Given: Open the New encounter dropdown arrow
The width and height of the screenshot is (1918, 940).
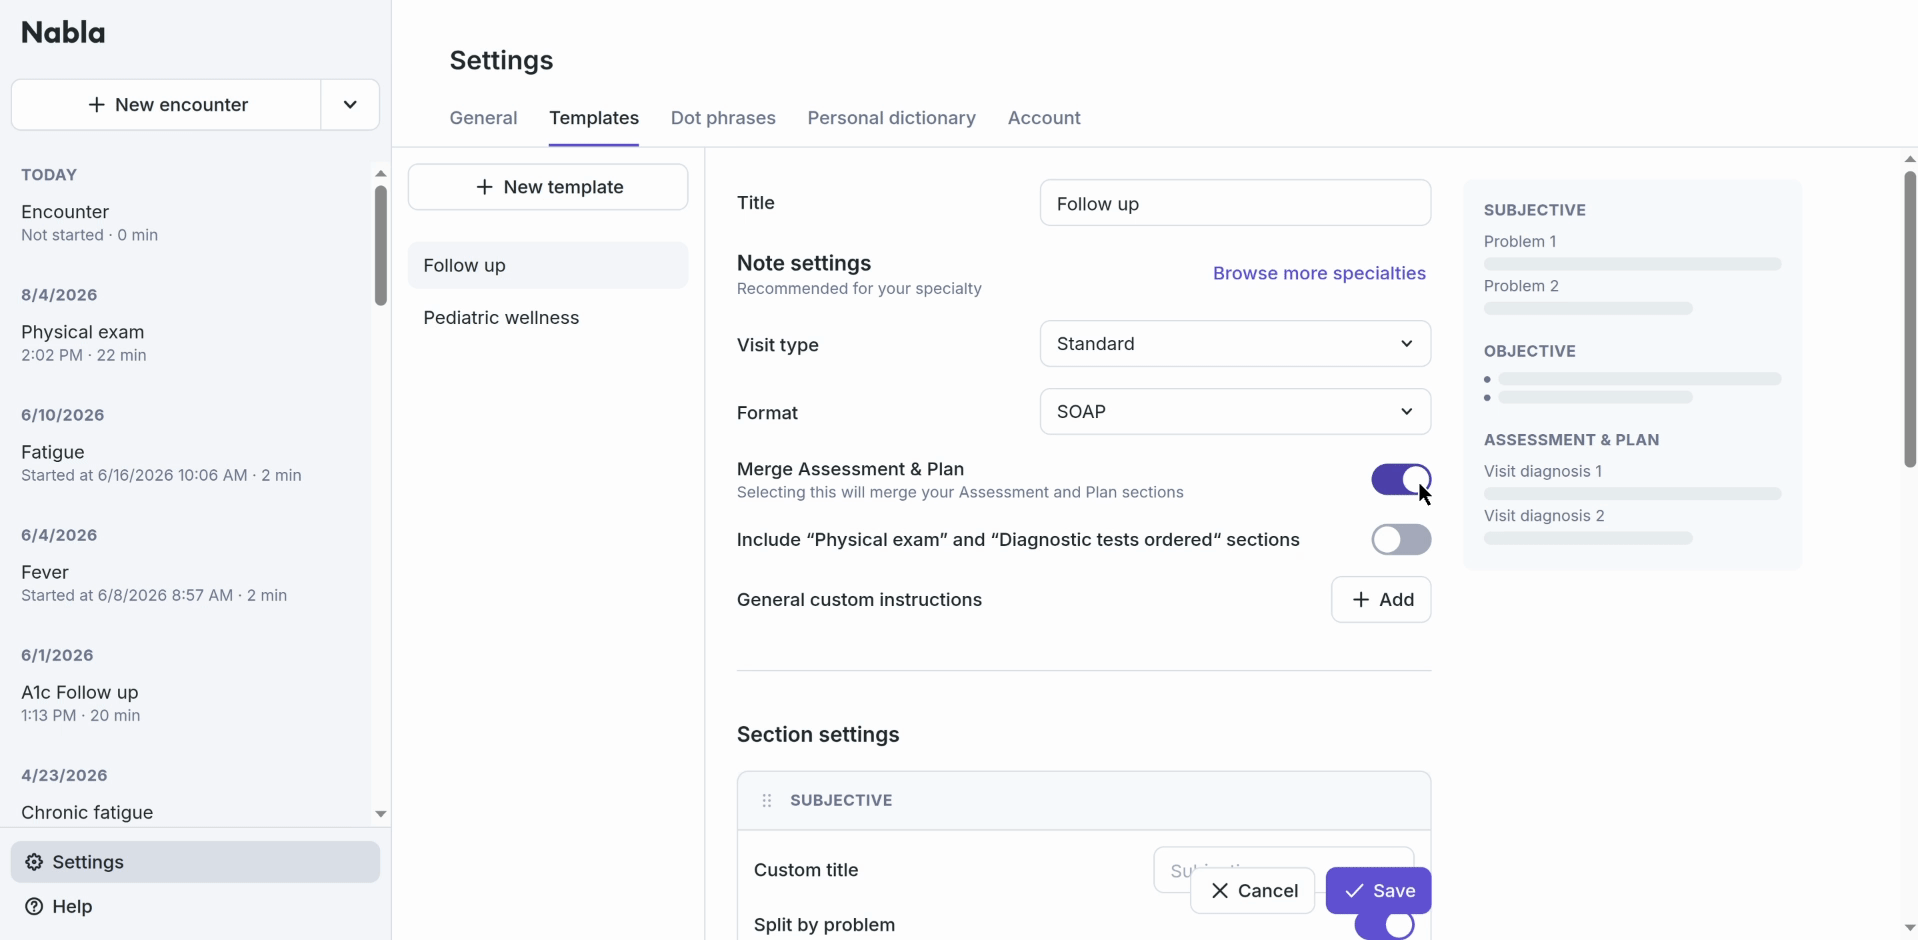Looking at the screenshot, I should coord(350,105).
